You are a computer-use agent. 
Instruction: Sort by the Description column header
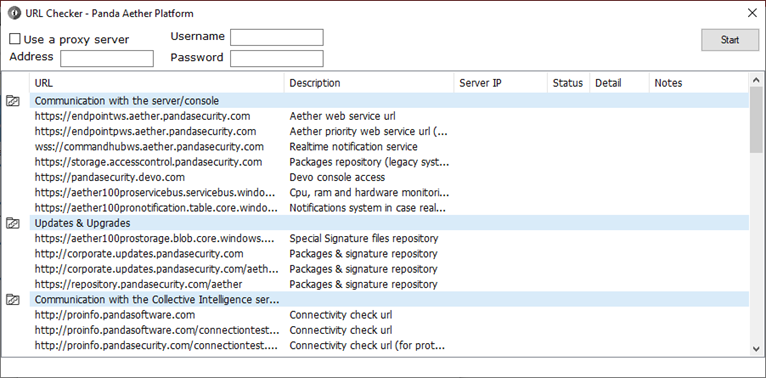point(369,83)
